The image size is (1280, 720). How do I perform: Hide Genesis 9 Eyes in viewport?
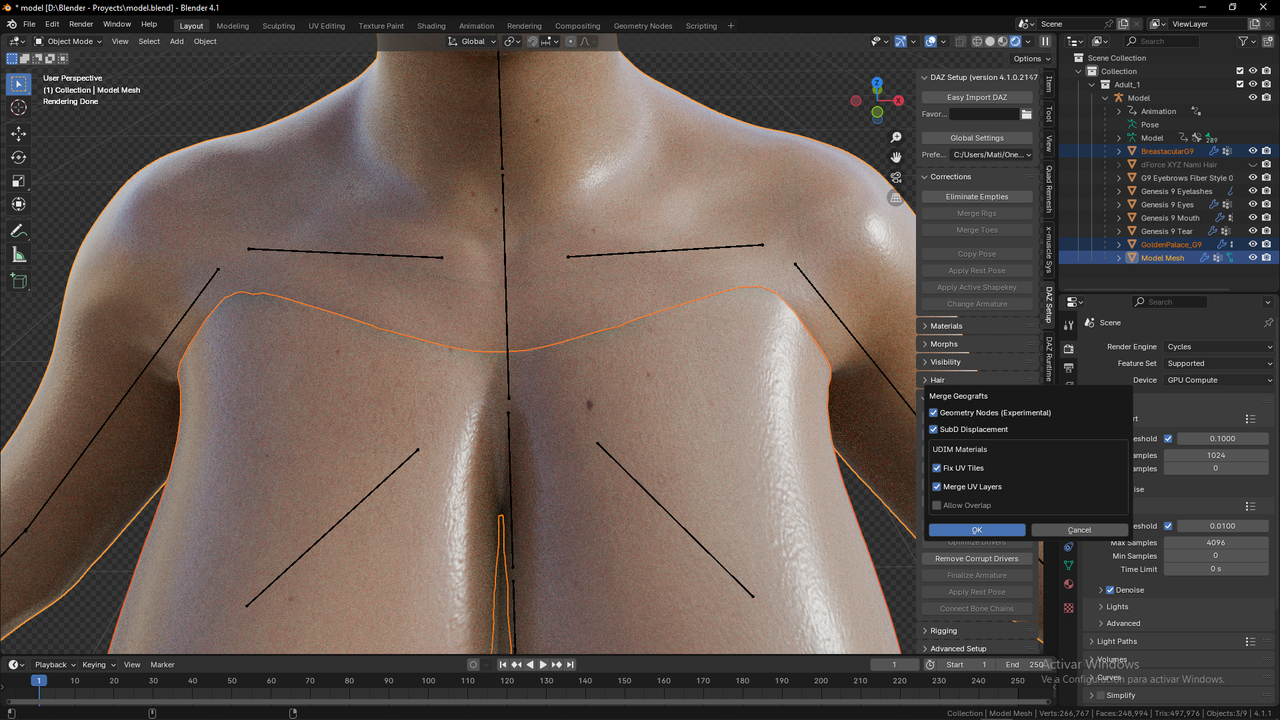coord(1252,204)
